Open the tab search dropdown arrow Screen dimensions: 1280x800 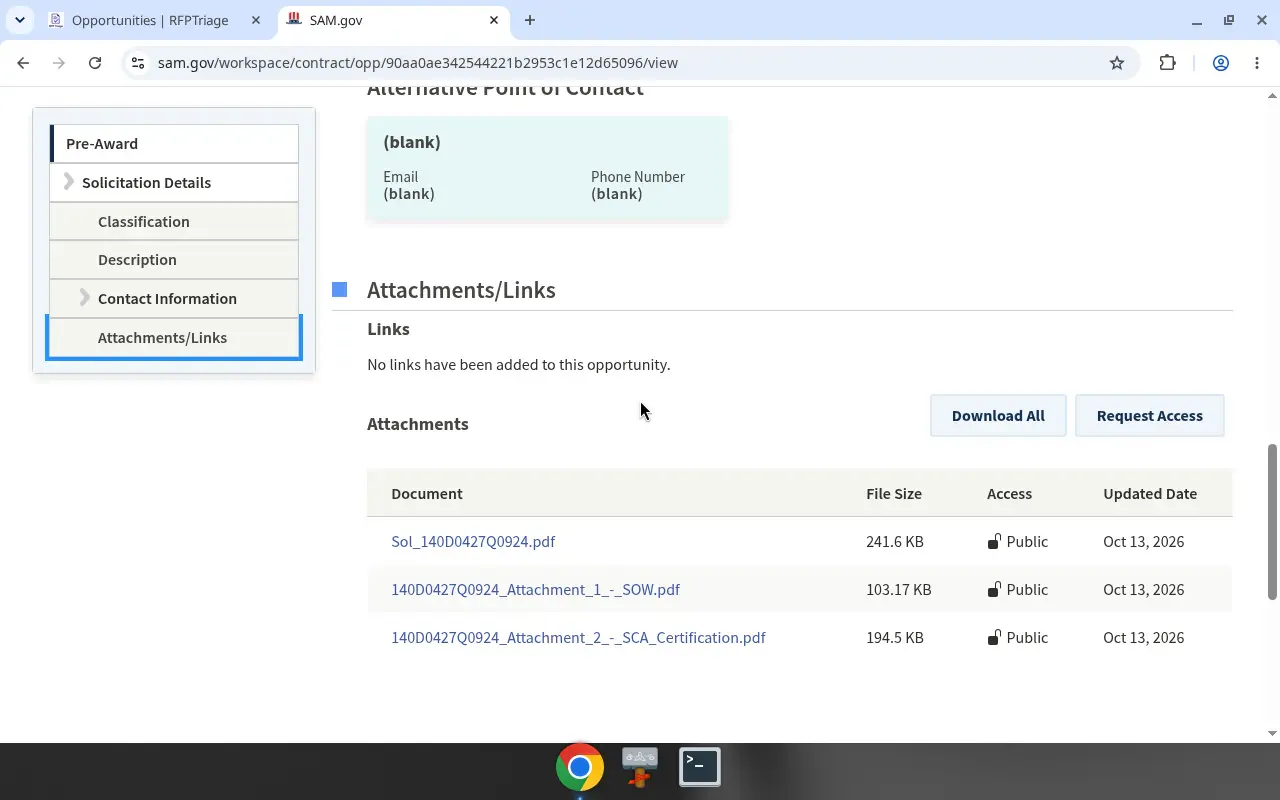19,20
